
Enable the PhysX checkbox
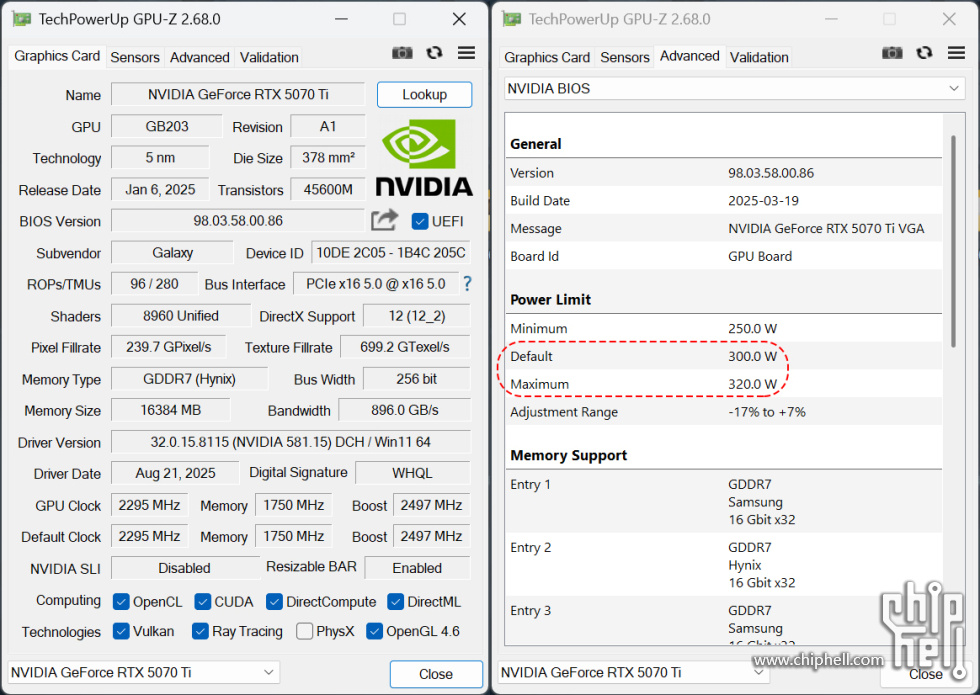(x=304, y=631)
